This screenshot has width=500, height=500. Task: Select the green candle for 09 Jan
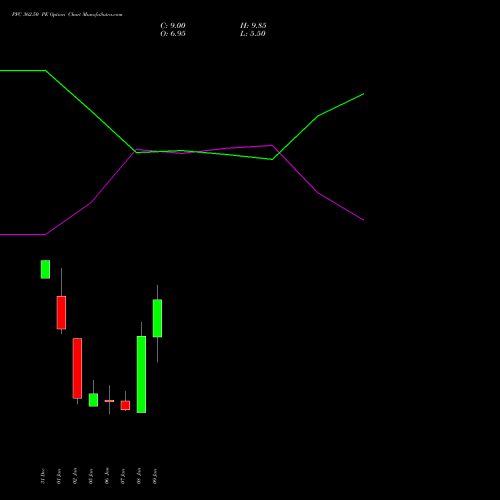[x=157, y=318]
